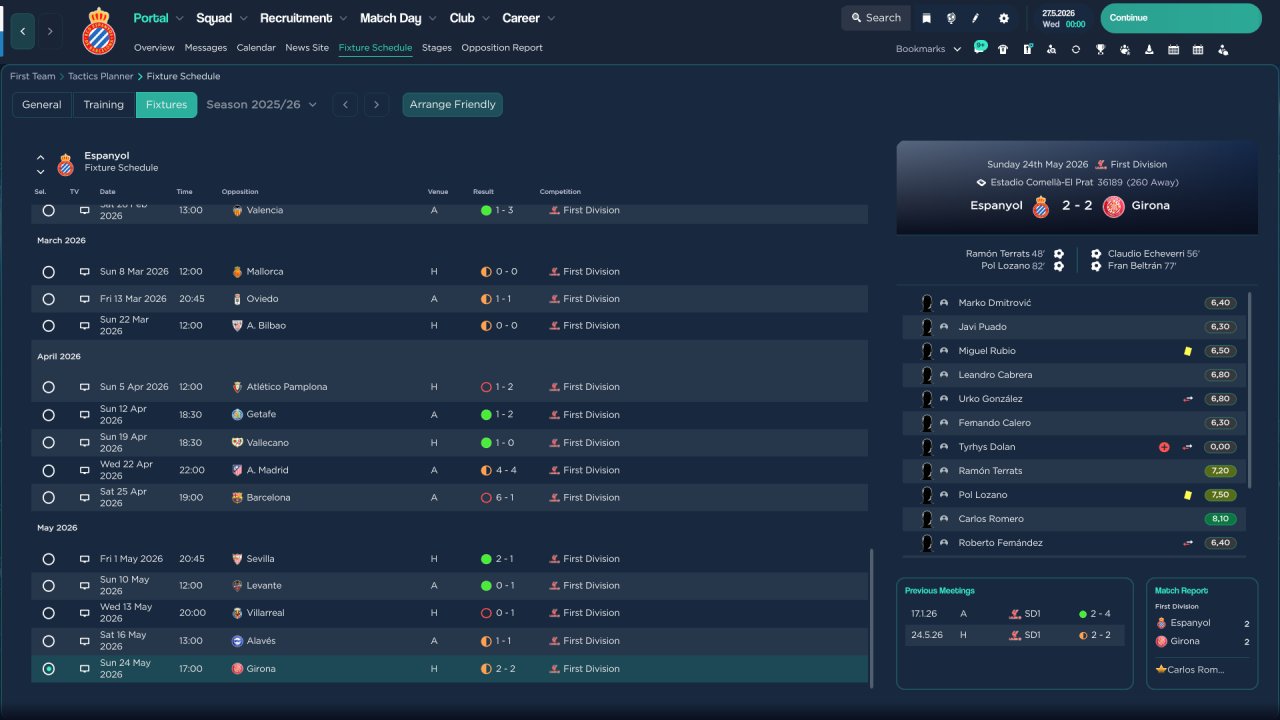Click the Villarreal club badge

[237, 613]
